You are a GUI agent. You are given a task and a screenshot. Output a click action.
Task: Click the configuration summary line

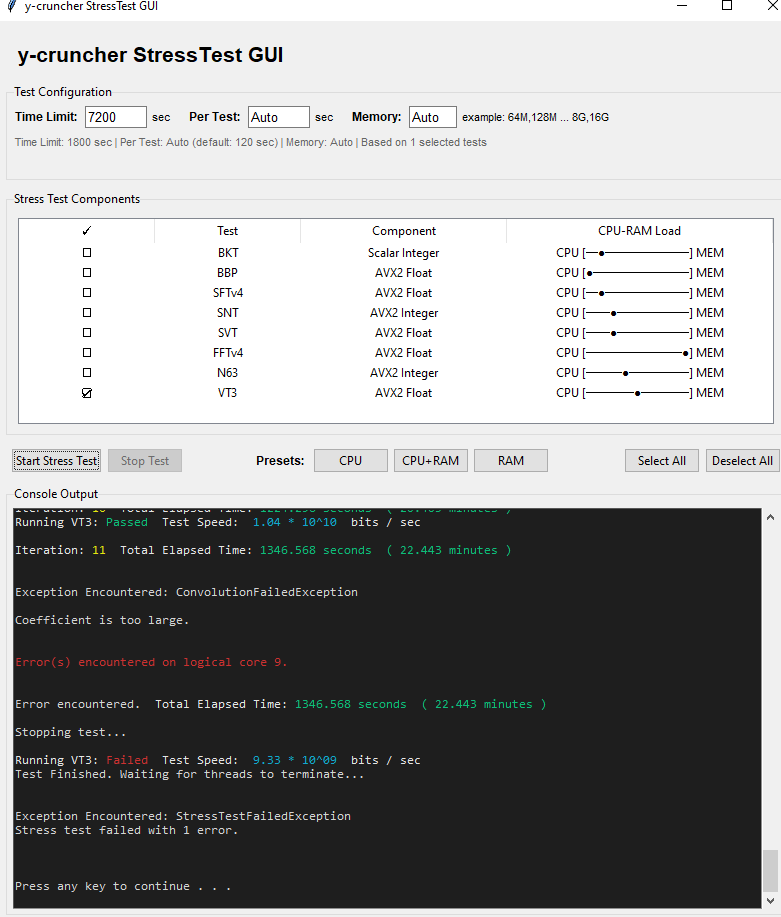pos(250,142)
